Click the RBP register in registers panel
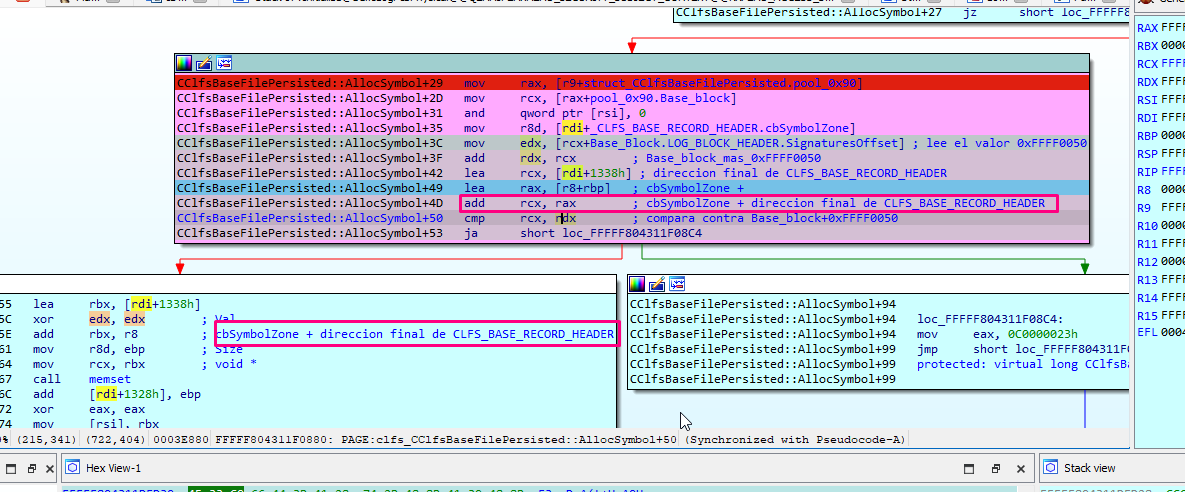Viewport: 1185px width, 492px height. (x=1148, y=135)
